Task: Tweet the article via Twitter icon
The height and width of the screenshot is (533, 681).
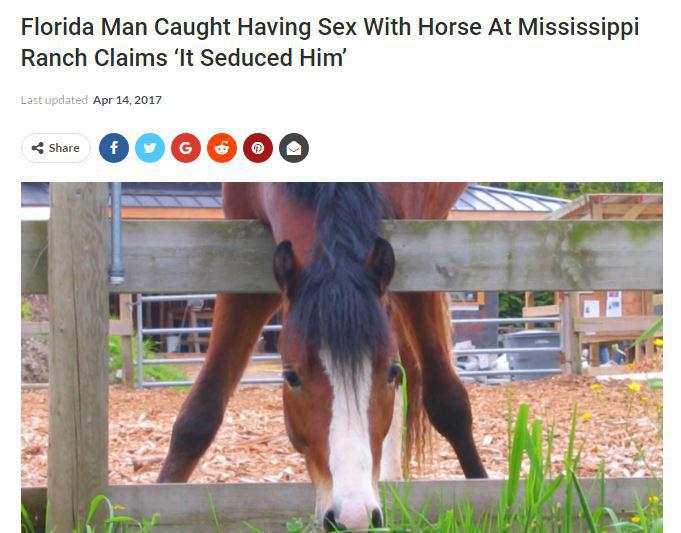Action: click(x=150, y=148)
